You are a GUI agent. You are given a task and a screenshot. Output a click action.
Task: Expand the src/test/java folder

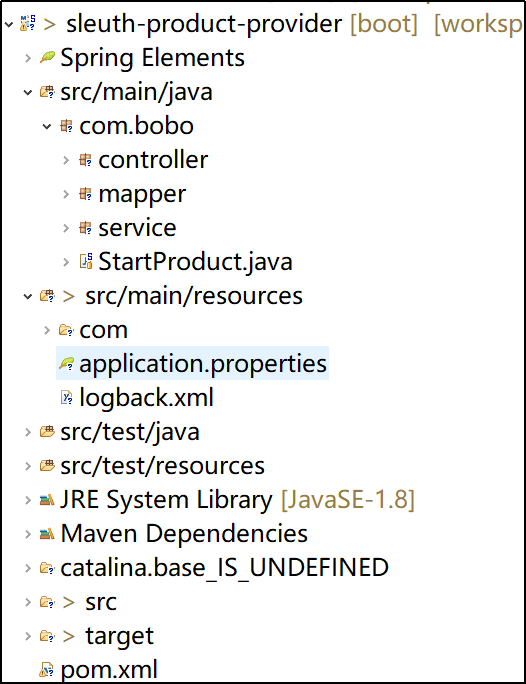tap(28, 432)
